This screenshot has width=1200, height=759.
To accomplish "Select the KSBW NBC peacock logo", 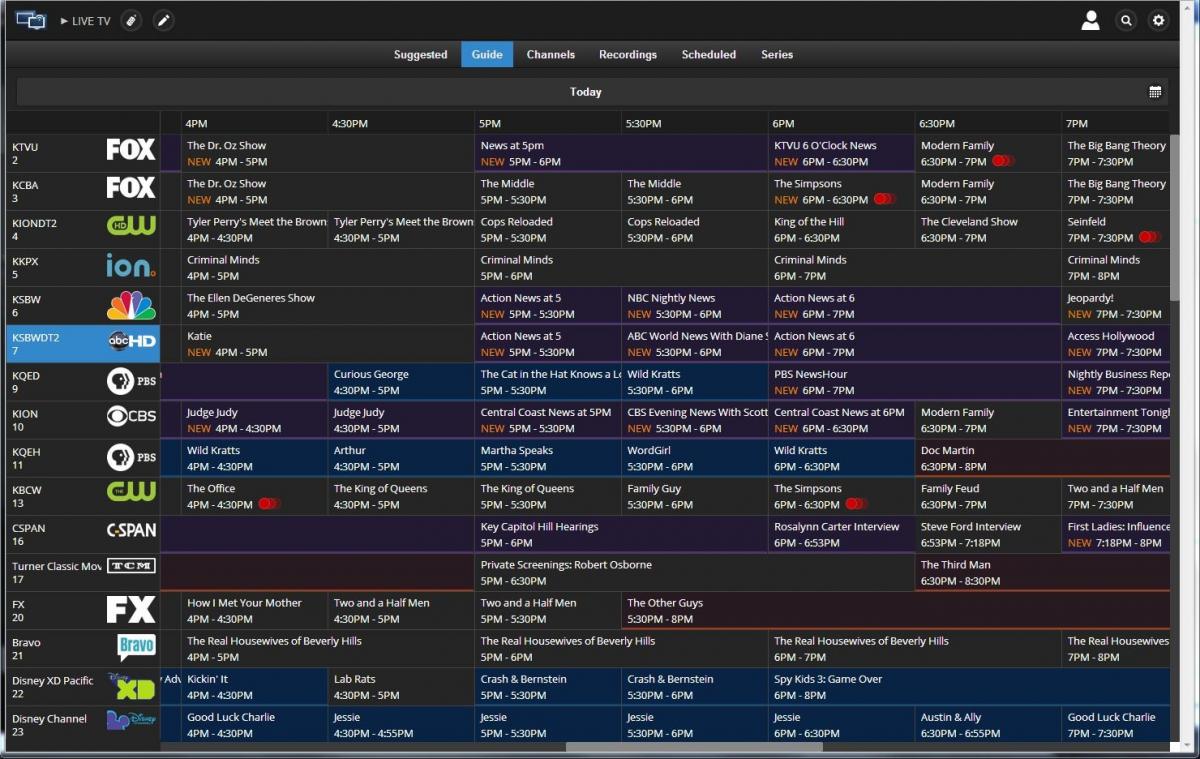I will (x=131, y=303).
